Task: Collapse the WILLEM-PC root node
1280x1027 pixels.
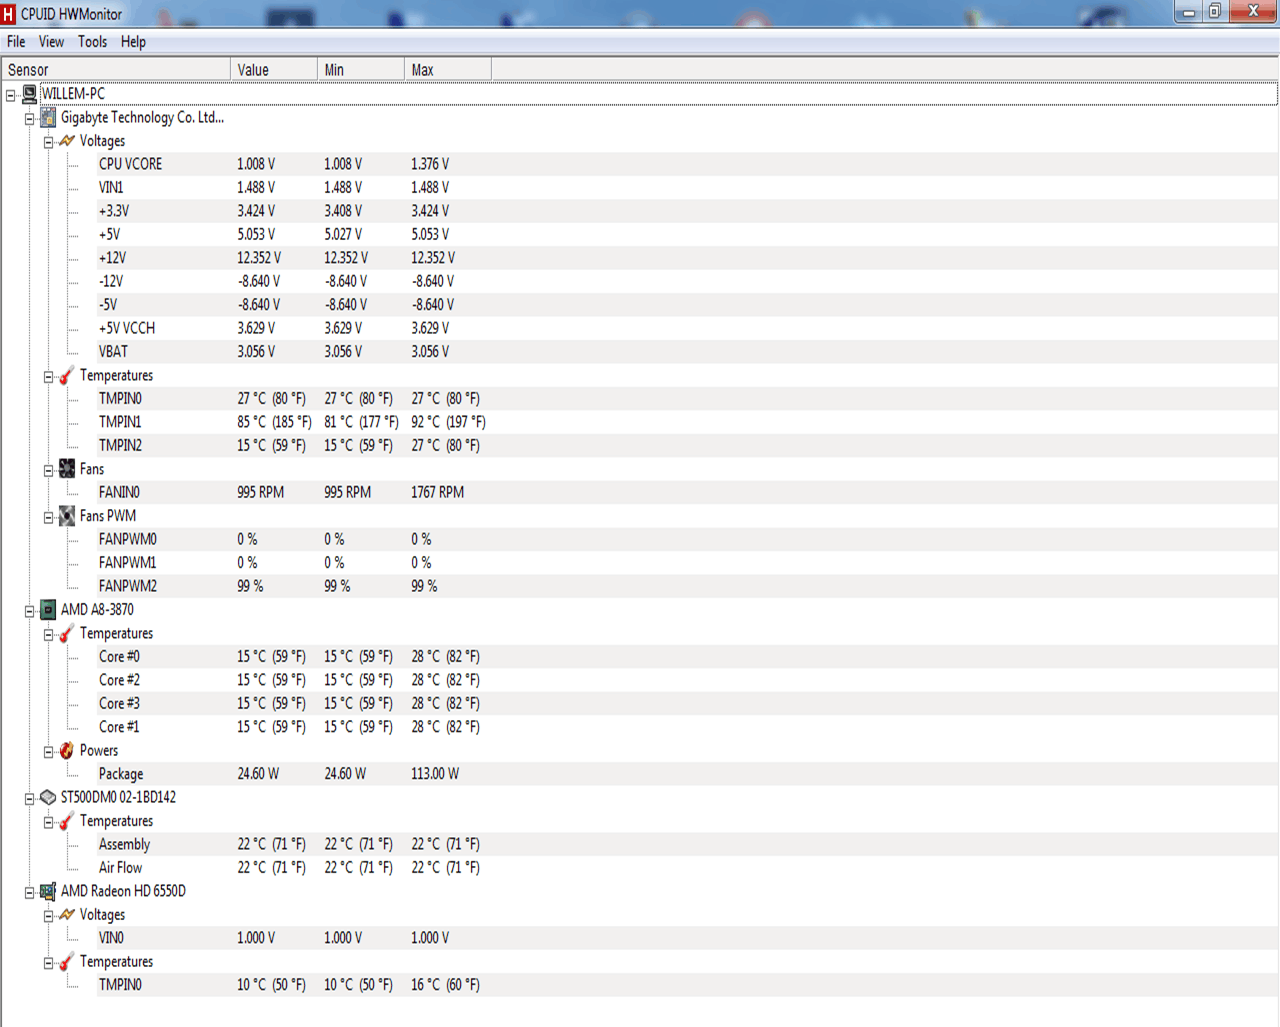Action: point(11,95)
